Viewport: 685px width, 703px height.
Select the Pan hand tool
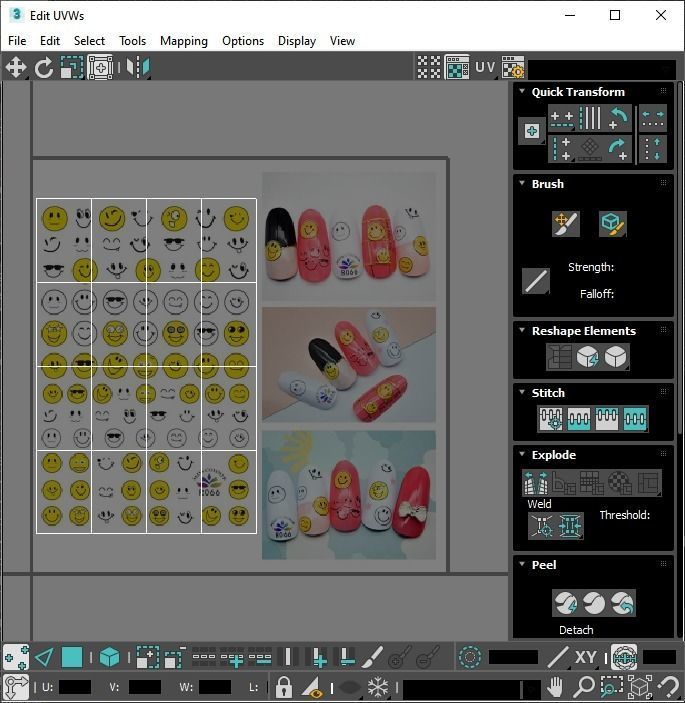[556, 686]
